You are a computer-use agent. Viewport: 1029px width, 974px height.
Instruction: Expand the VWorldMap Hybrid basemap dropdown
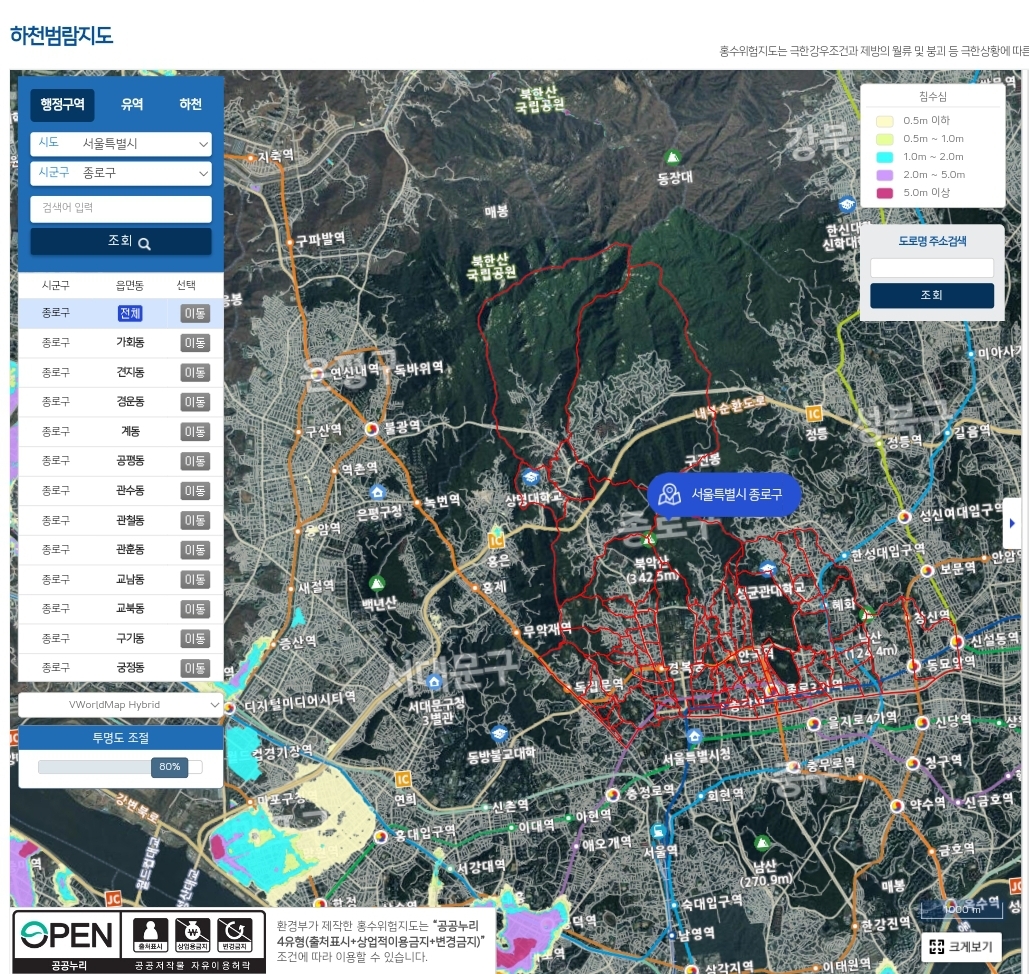click(121, 705)
